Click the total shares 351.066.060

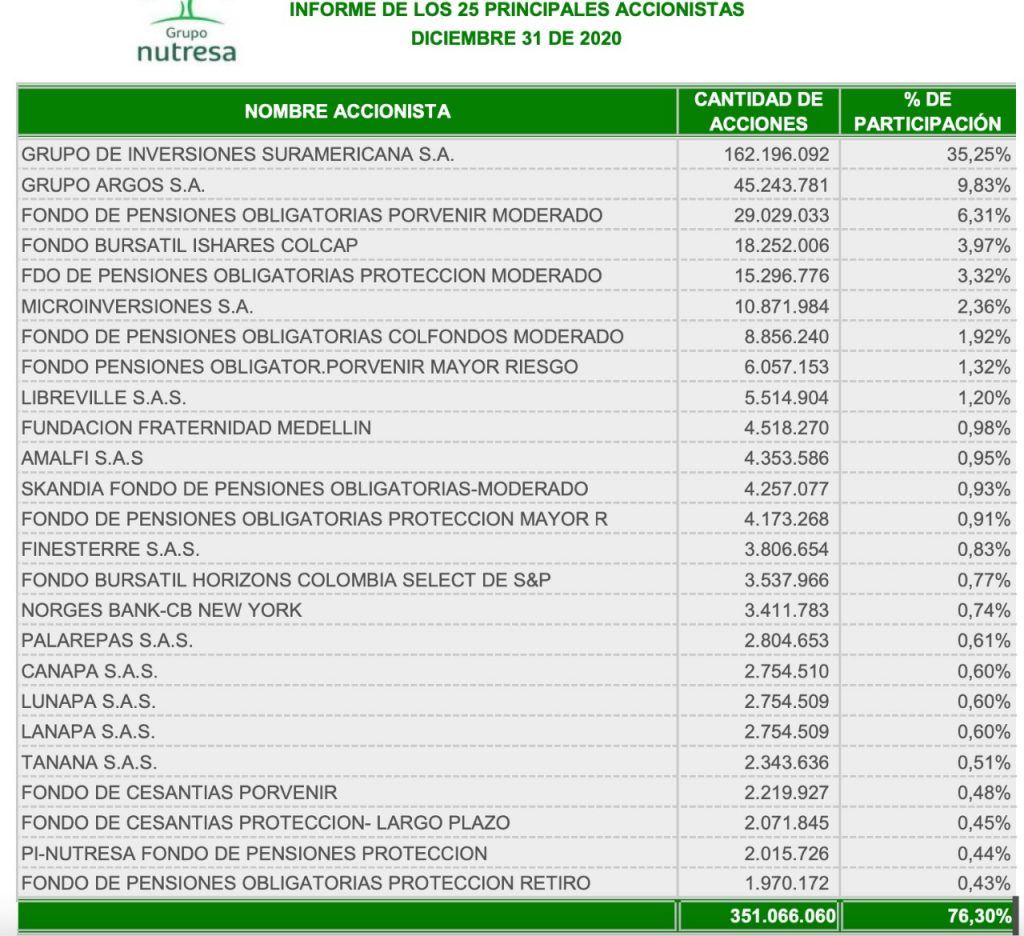pos(782,916)
